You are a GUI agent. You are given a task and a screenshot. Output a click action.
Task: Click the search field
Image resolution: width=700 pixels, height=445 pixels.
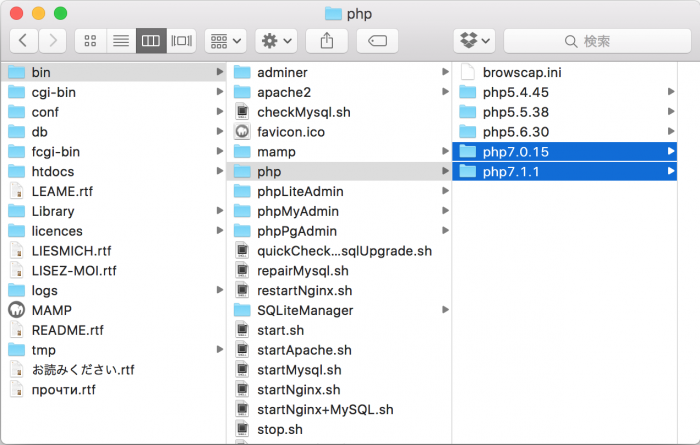(x=597, y=41)
